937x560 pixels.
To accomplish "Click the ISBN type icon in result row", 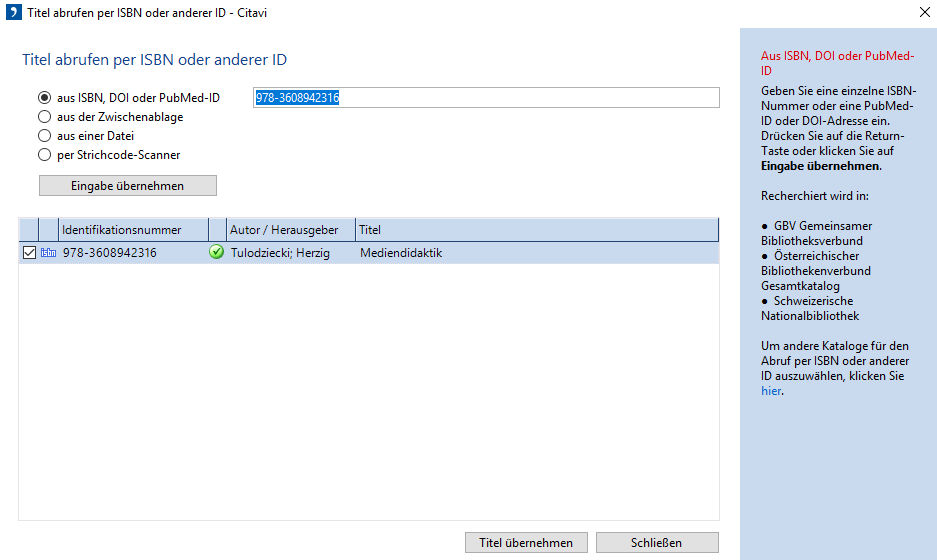I will (48, 253).
